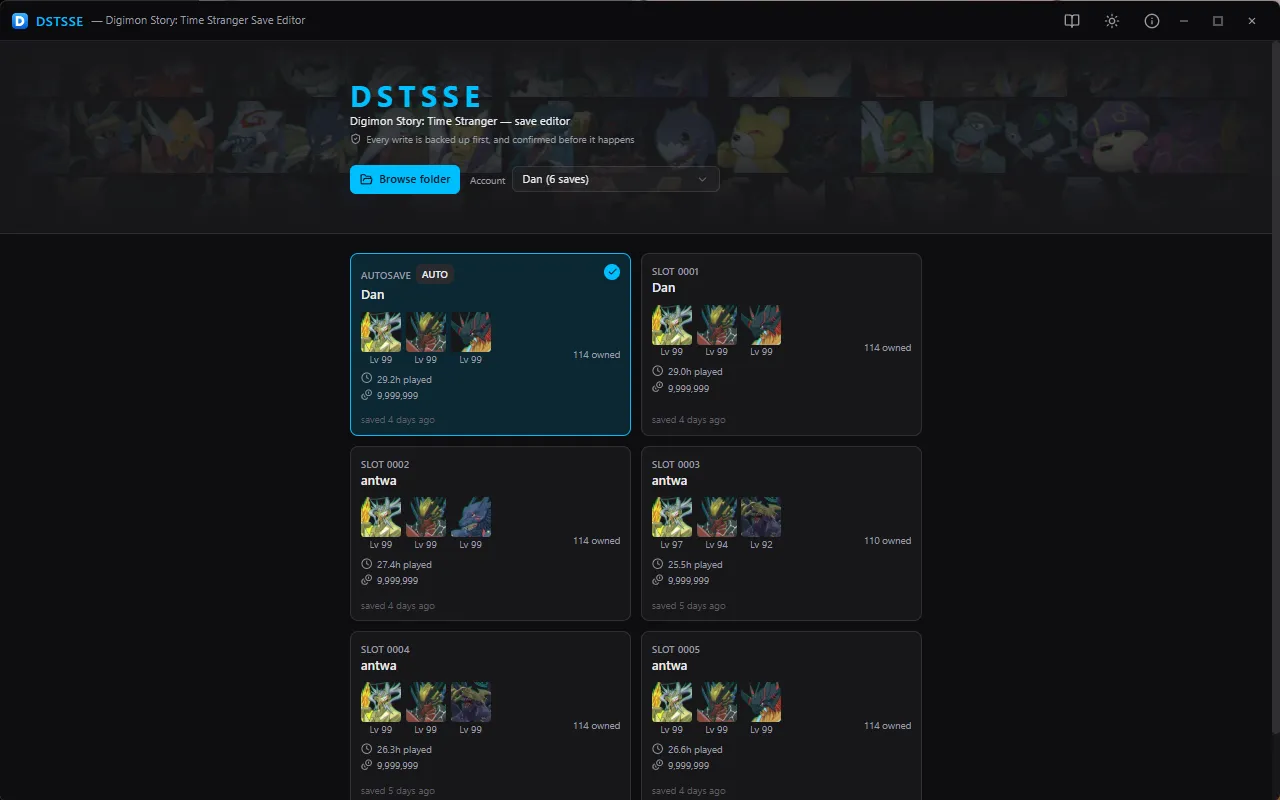Click the clock icon beside 27.4h played
Screen dimensions: 1280x800
click(x=366, y=564)
